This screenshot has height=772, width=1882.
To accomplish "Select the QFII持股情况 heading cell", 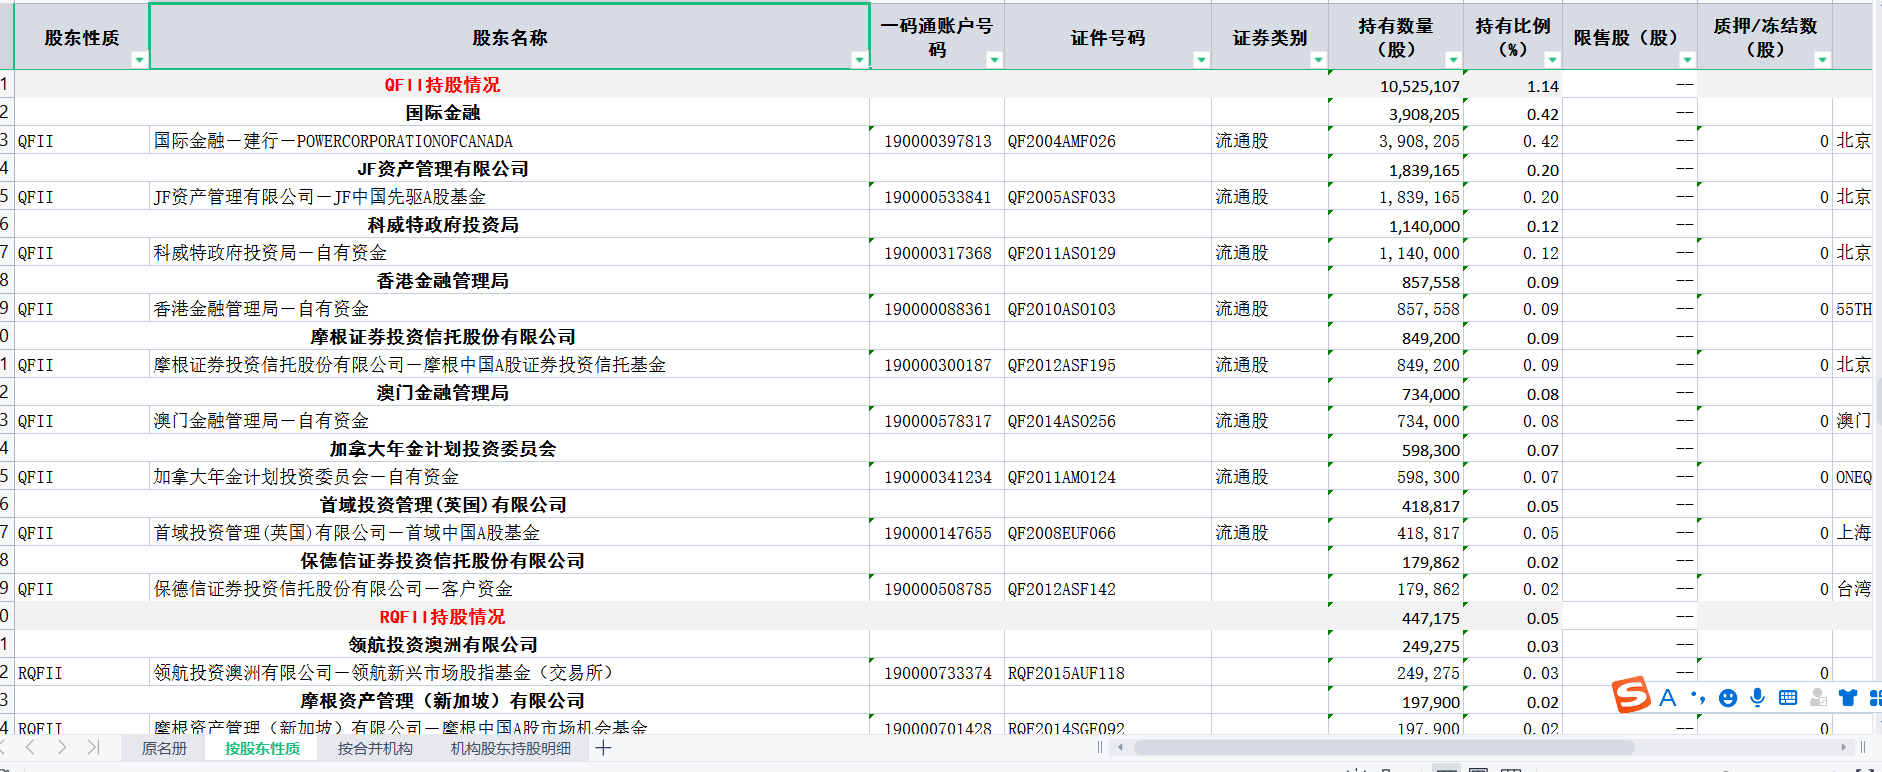I will click(442, 85).
